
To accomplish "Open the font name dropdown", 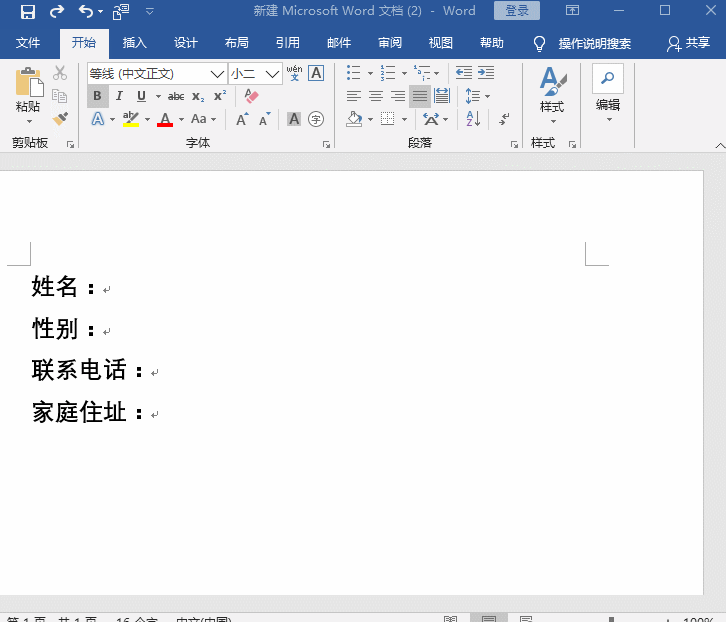I will 217,74.
